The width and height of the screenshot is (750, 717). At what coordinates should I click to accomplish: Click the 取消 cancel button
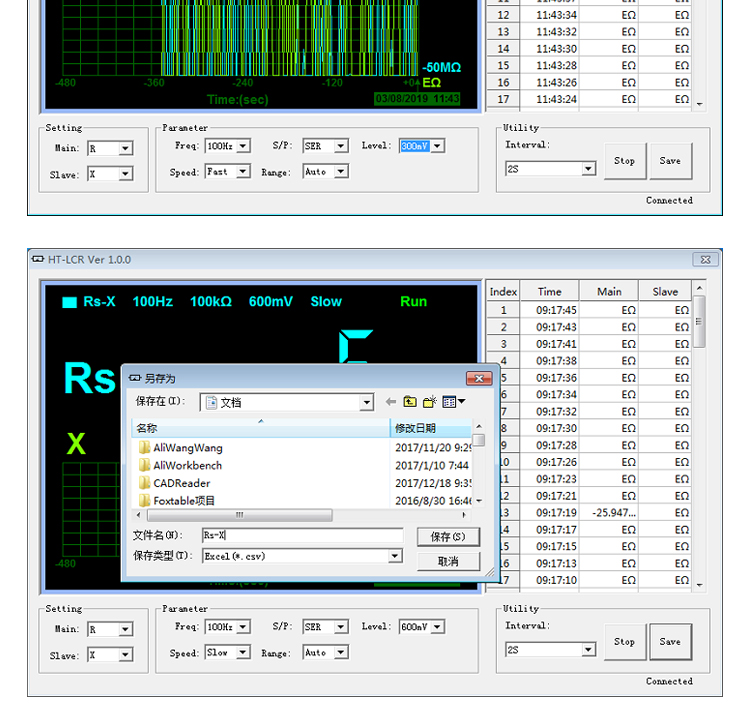[448, 561]
